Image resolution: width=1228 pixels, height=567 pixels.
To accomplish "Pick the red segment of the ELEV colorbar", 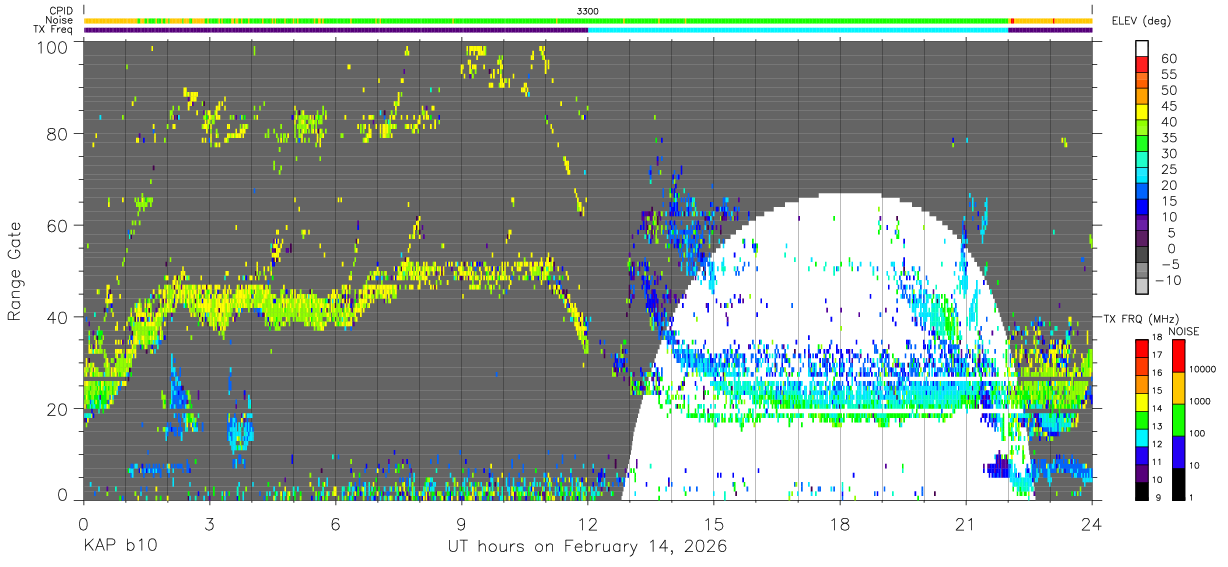I will [x=1142, y=64].
